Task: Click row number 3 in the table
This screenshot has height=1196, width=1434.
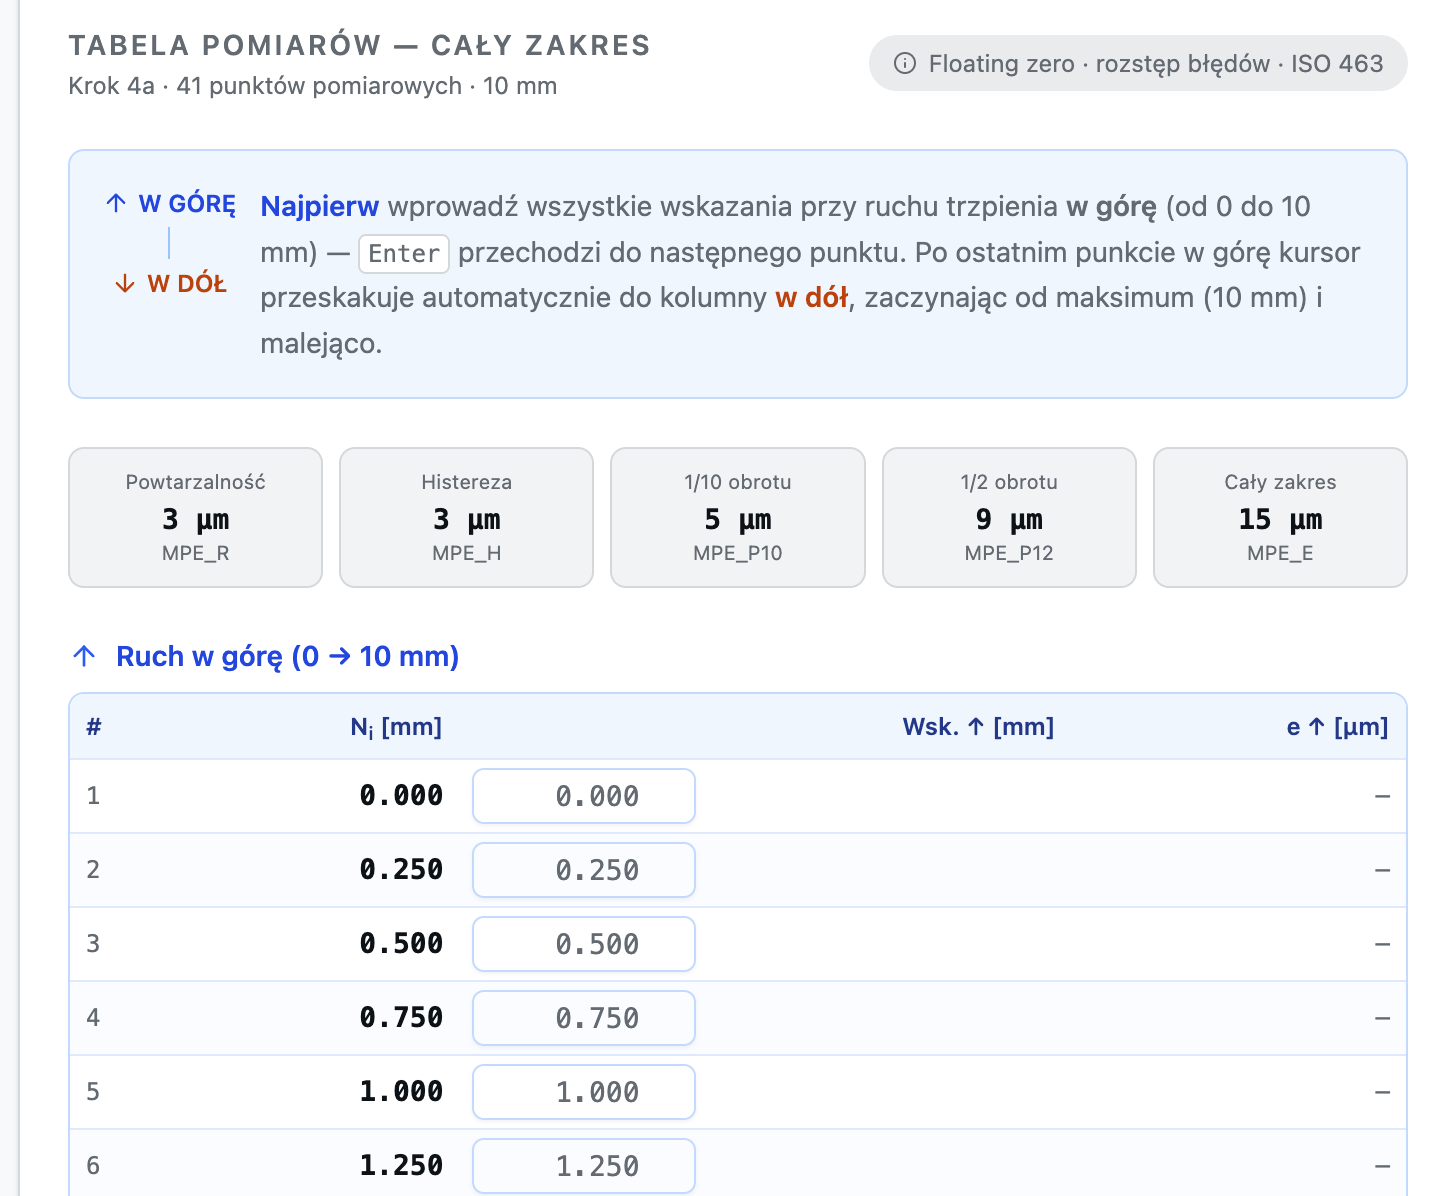Action: [x=93, y=944]
